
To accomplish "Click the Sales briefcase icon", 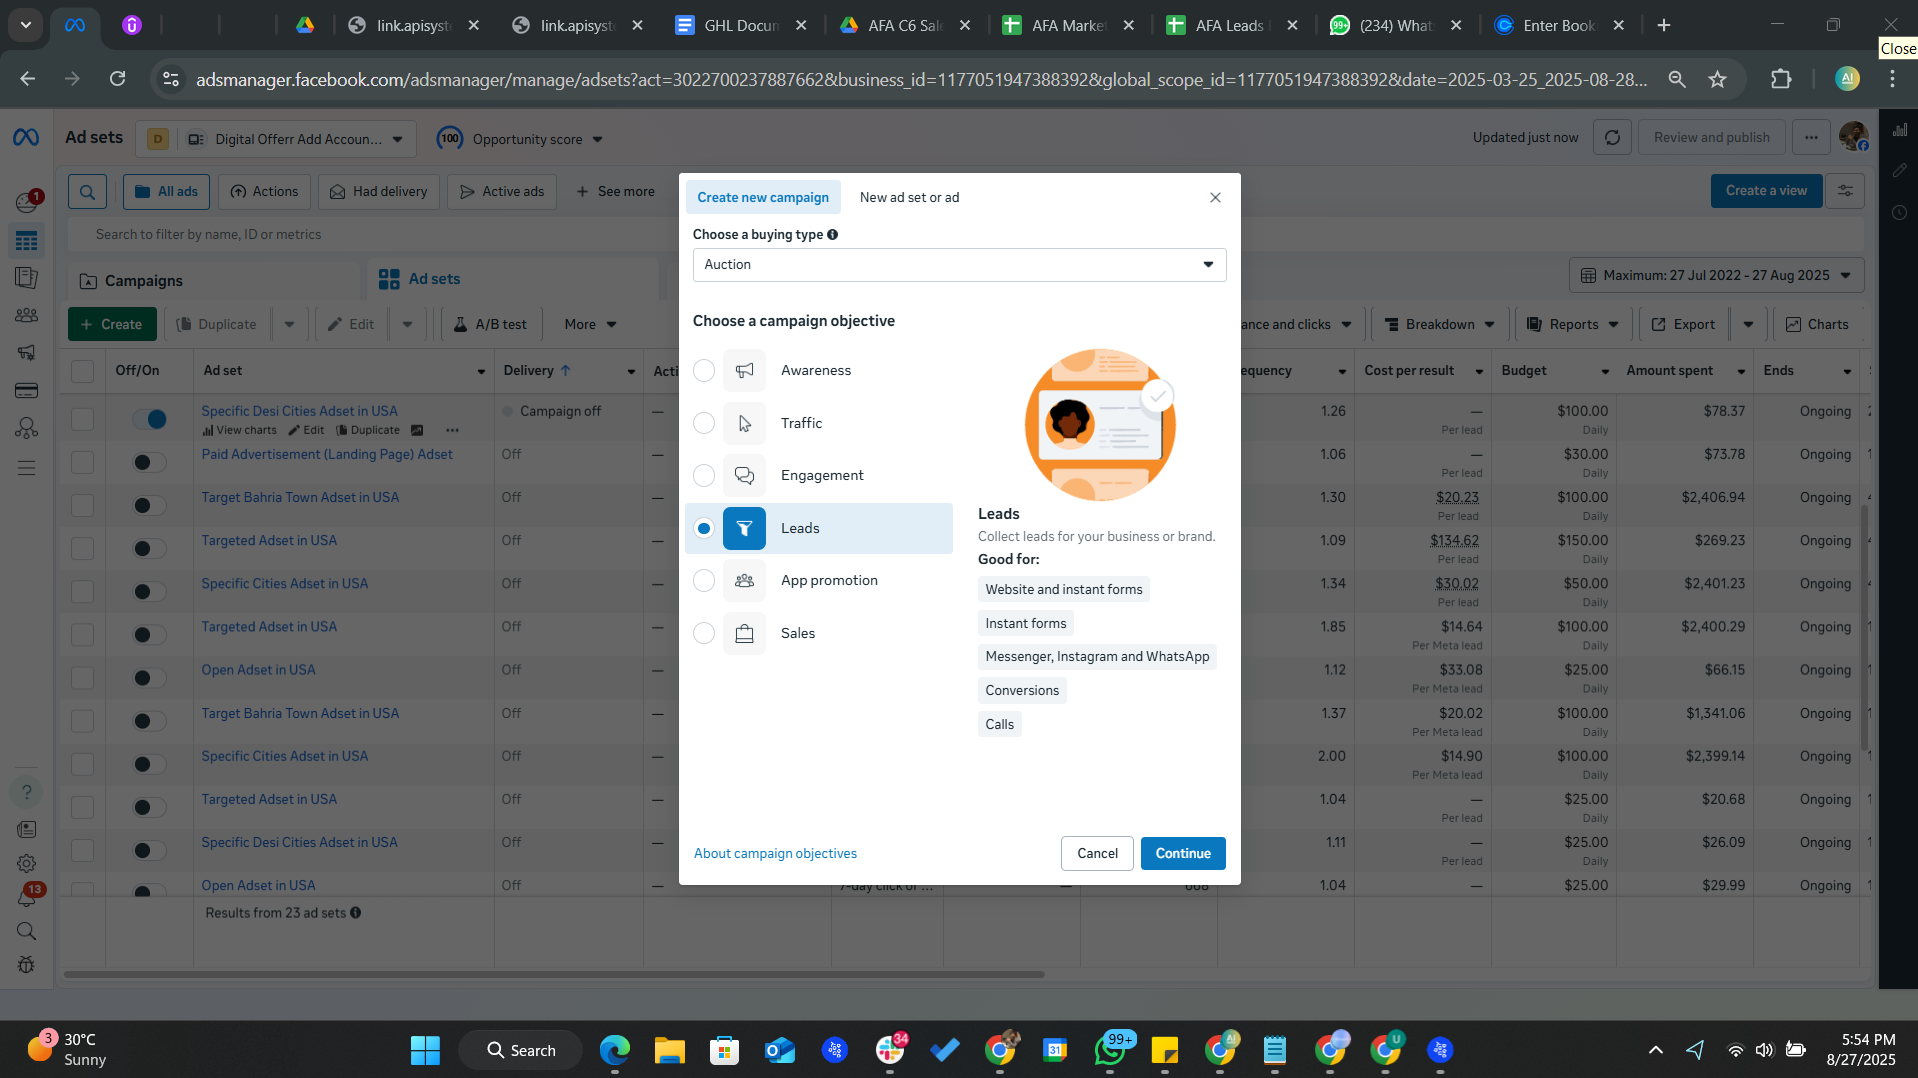I will (744, 633).
